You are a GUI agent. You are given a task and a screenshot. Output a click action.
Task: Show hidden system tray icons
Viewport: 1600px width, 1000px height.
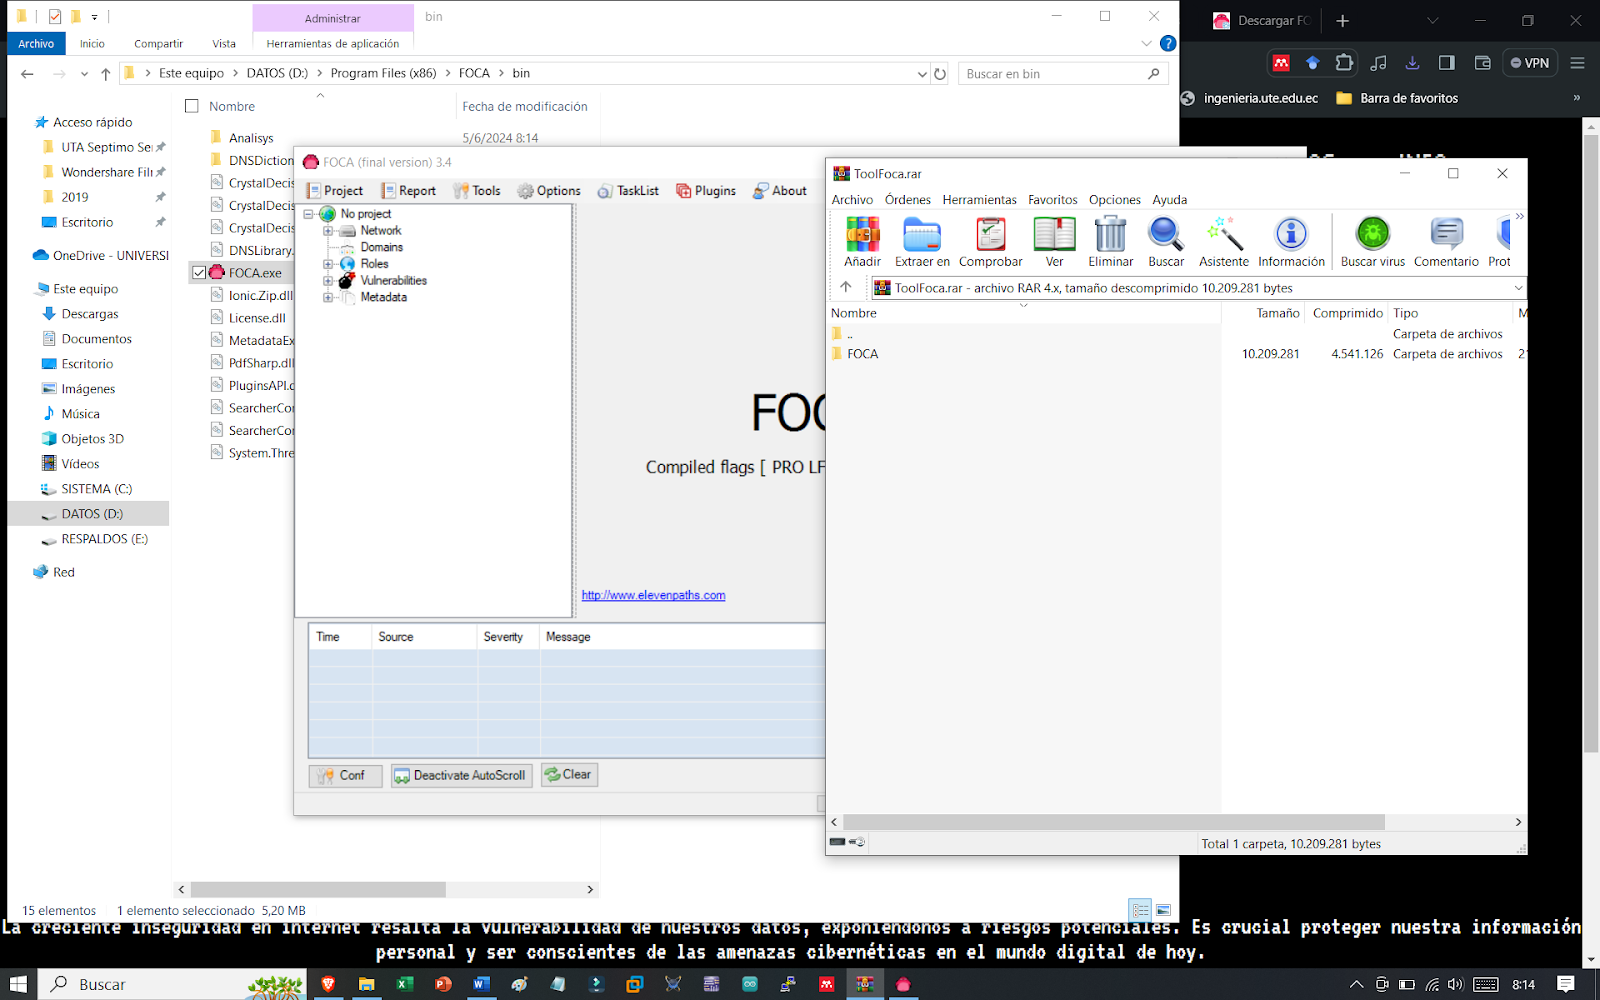pyautogui.click(x=1356, y=984)
